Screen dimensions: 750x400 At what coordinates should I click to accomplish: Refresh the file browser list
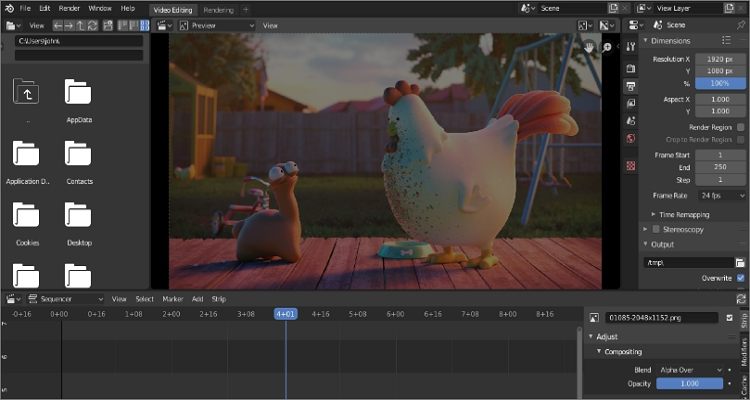92,25
